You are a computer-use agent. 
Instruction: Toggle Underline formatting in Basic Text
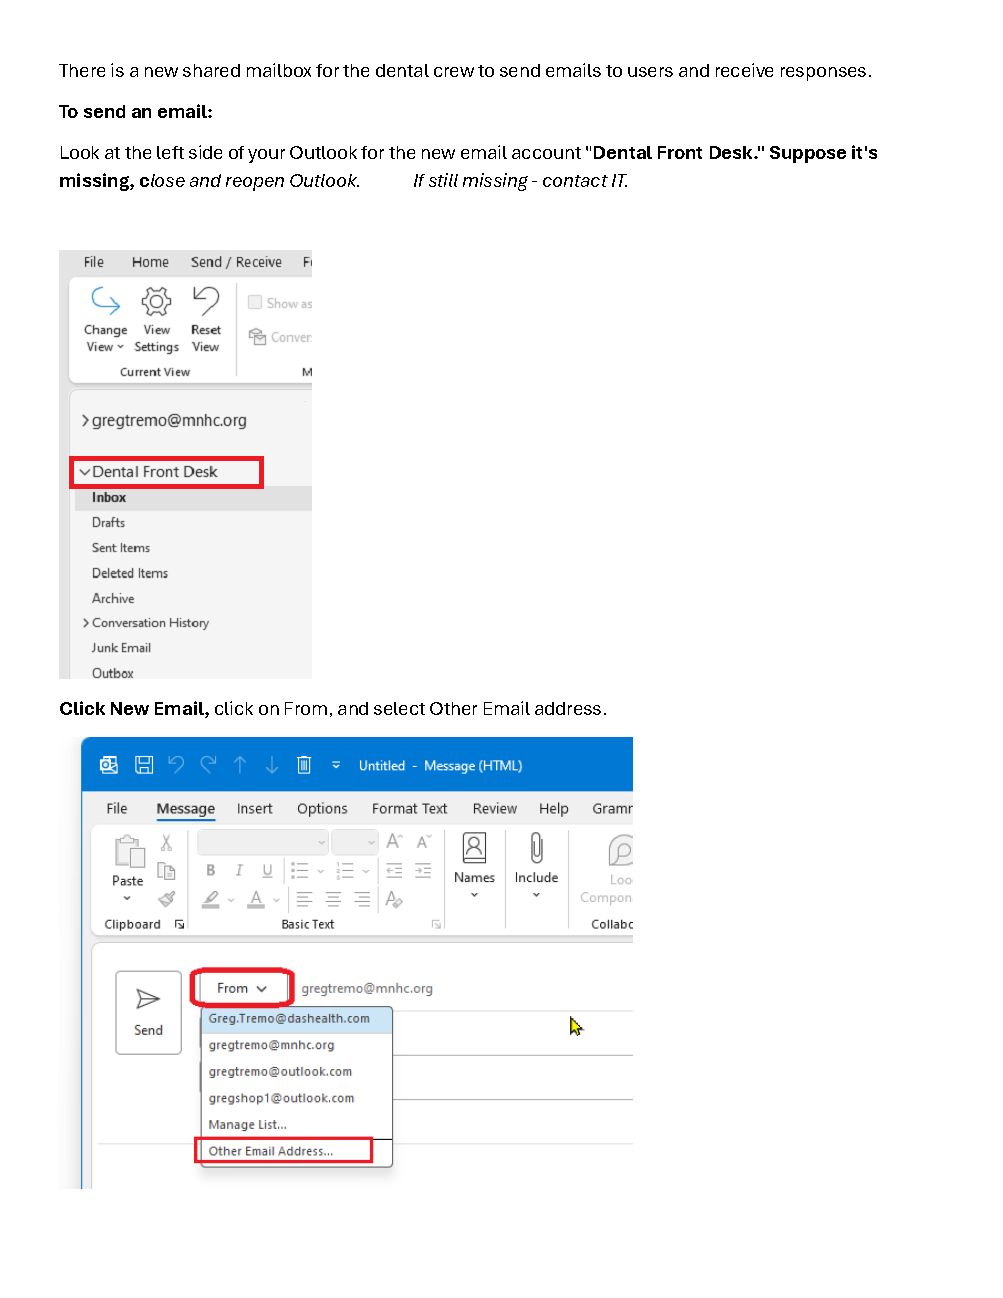(x=267, y=871)
